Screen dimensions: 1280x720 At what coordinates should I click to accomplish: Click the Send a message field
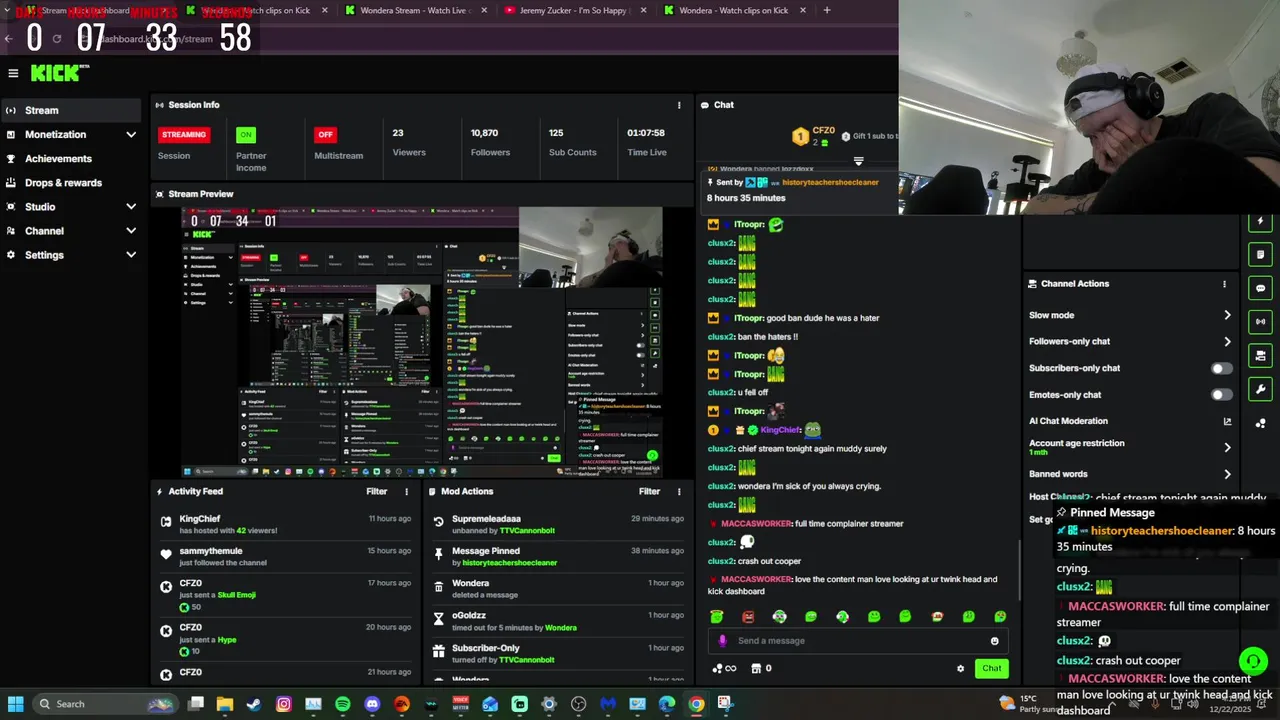(x=860, y=641)
